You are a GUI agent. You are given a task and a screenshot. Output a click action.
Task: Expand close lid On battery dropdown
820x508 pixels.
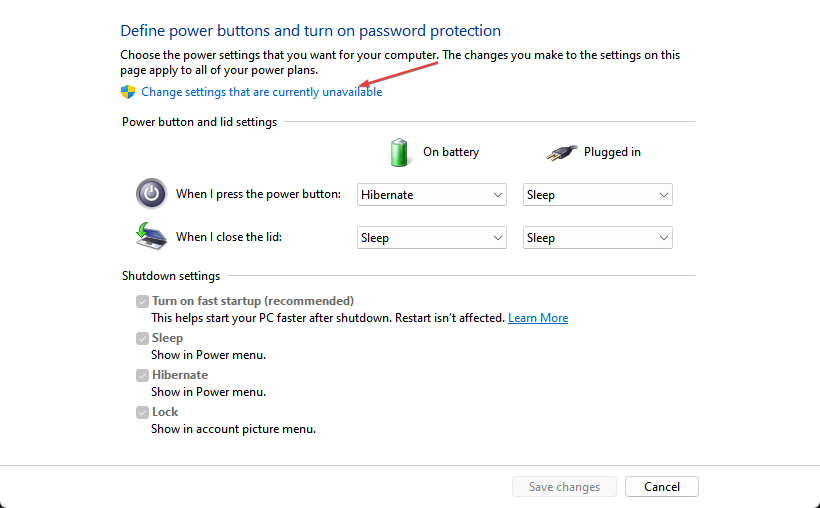[432, 238]
